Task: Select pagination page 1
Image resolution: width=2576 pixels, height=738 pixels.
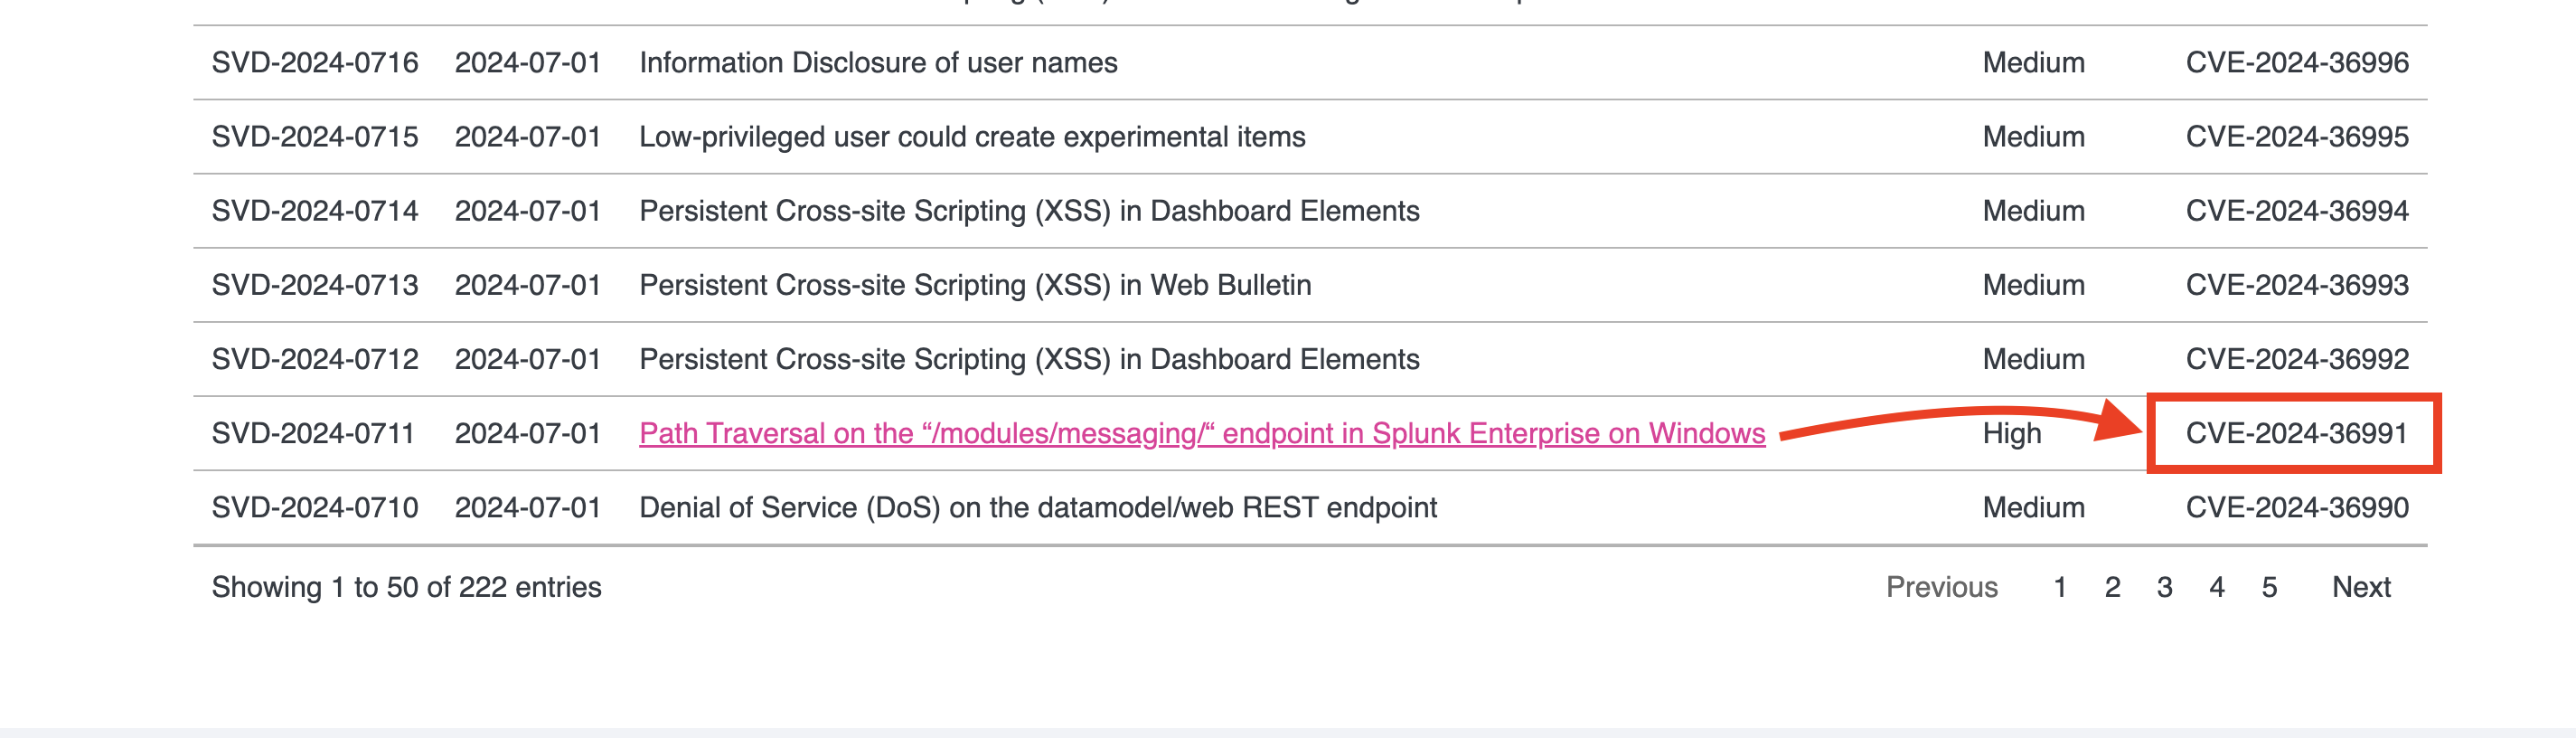Action: (2060, 587)
